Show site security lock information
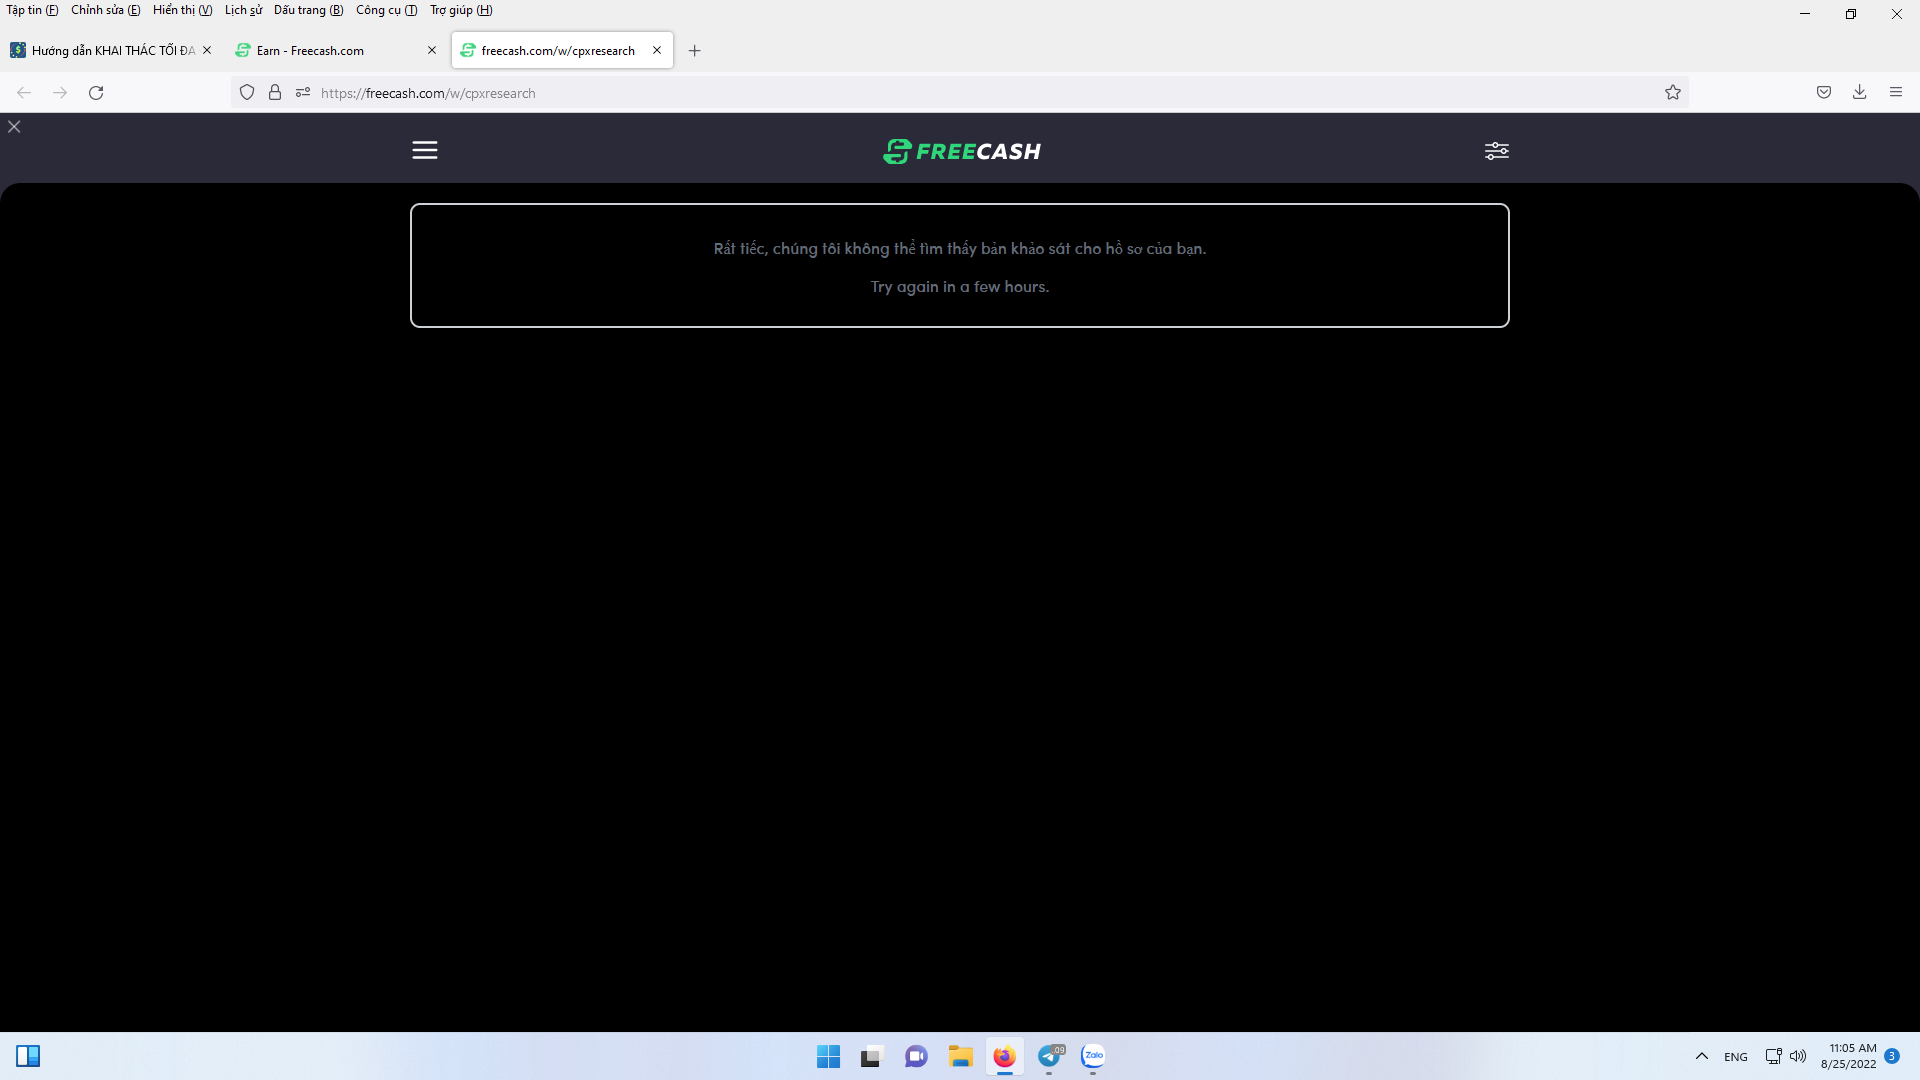 (275, 93)
